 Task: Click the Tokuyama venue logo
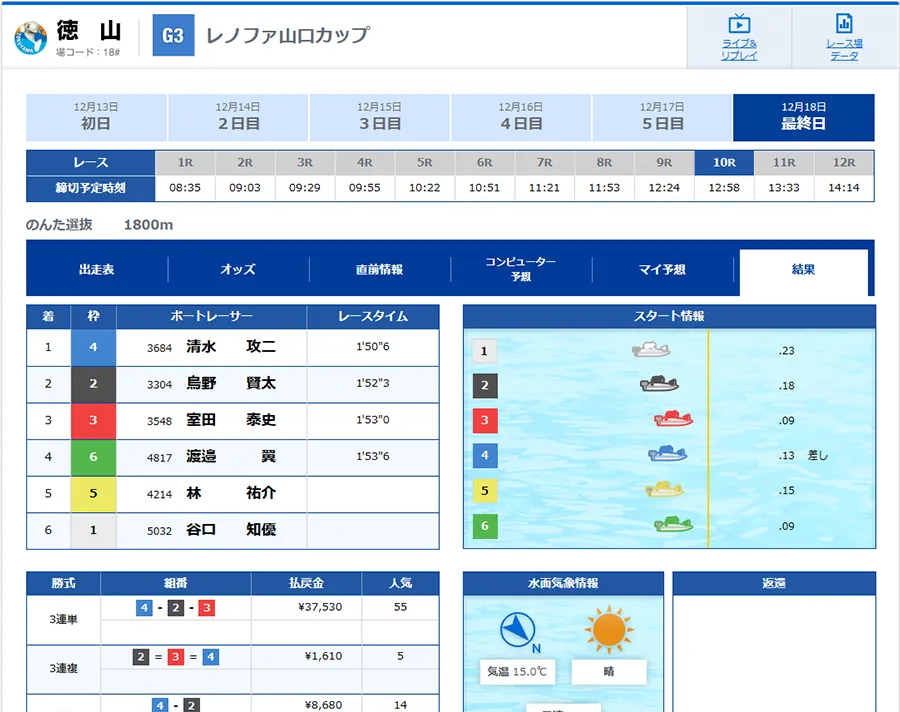(x=31, y=37)
